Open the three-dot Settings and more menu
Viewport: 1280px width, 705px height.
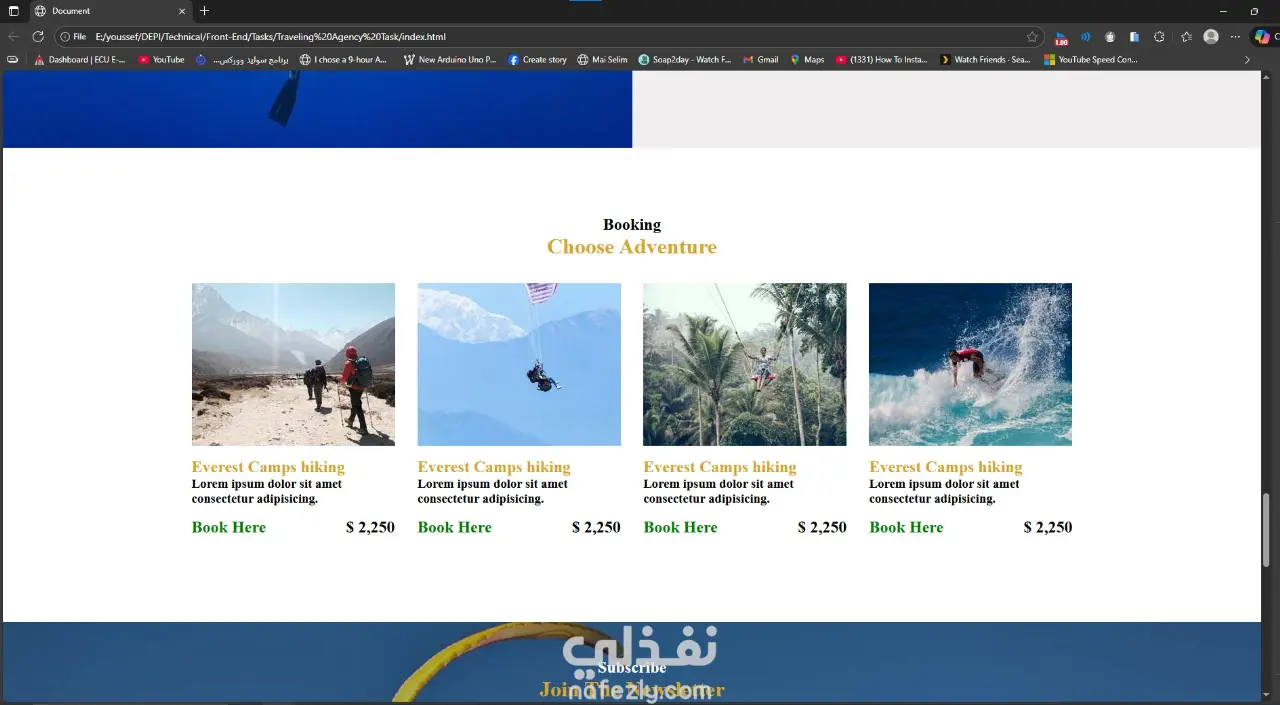(x=1235, y=36)
